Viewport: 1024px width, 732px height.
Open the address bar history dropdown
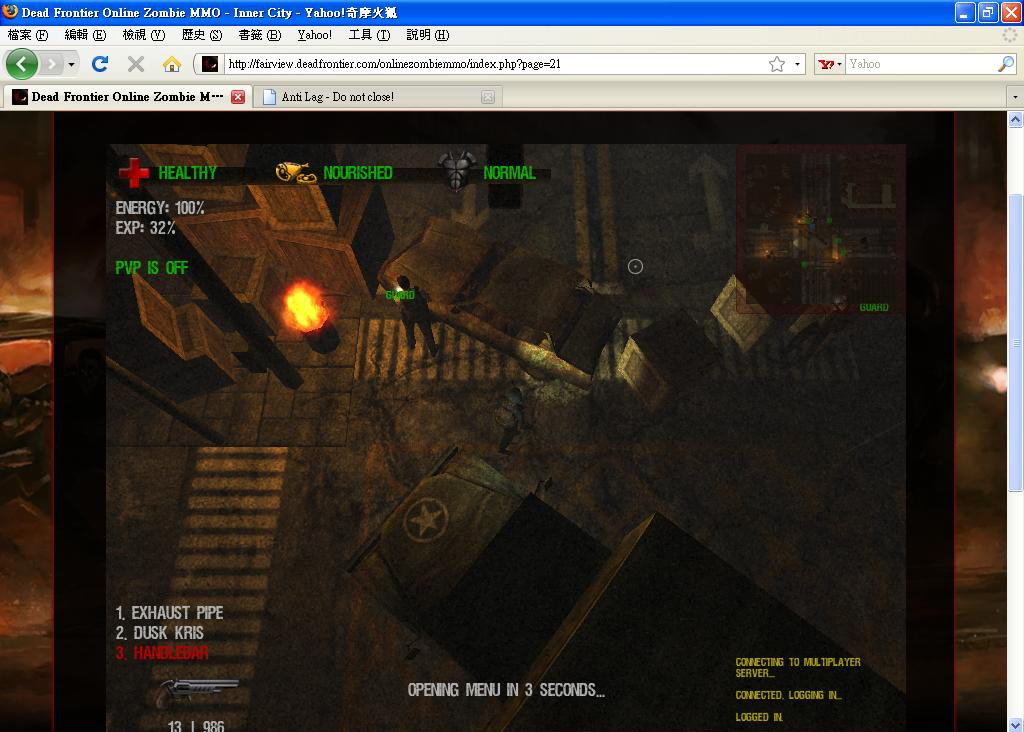pos(797,64)
